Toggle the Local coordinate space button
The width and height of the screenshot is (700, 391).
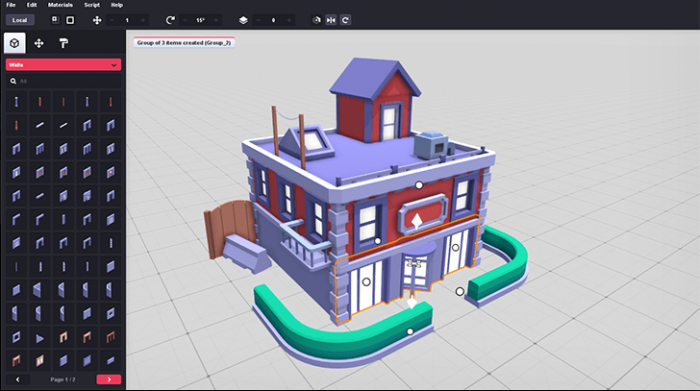(x=20, y=20)
